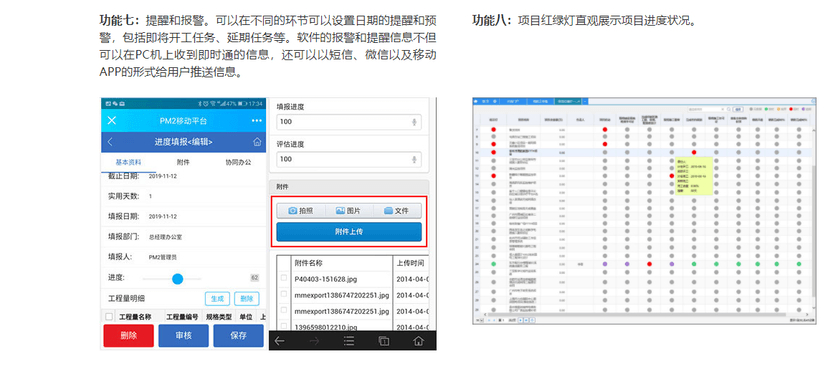Screen dimensions: 828x379
Task: Tick the header checkbox beside 工程量名称
Action: pos(109,317)
